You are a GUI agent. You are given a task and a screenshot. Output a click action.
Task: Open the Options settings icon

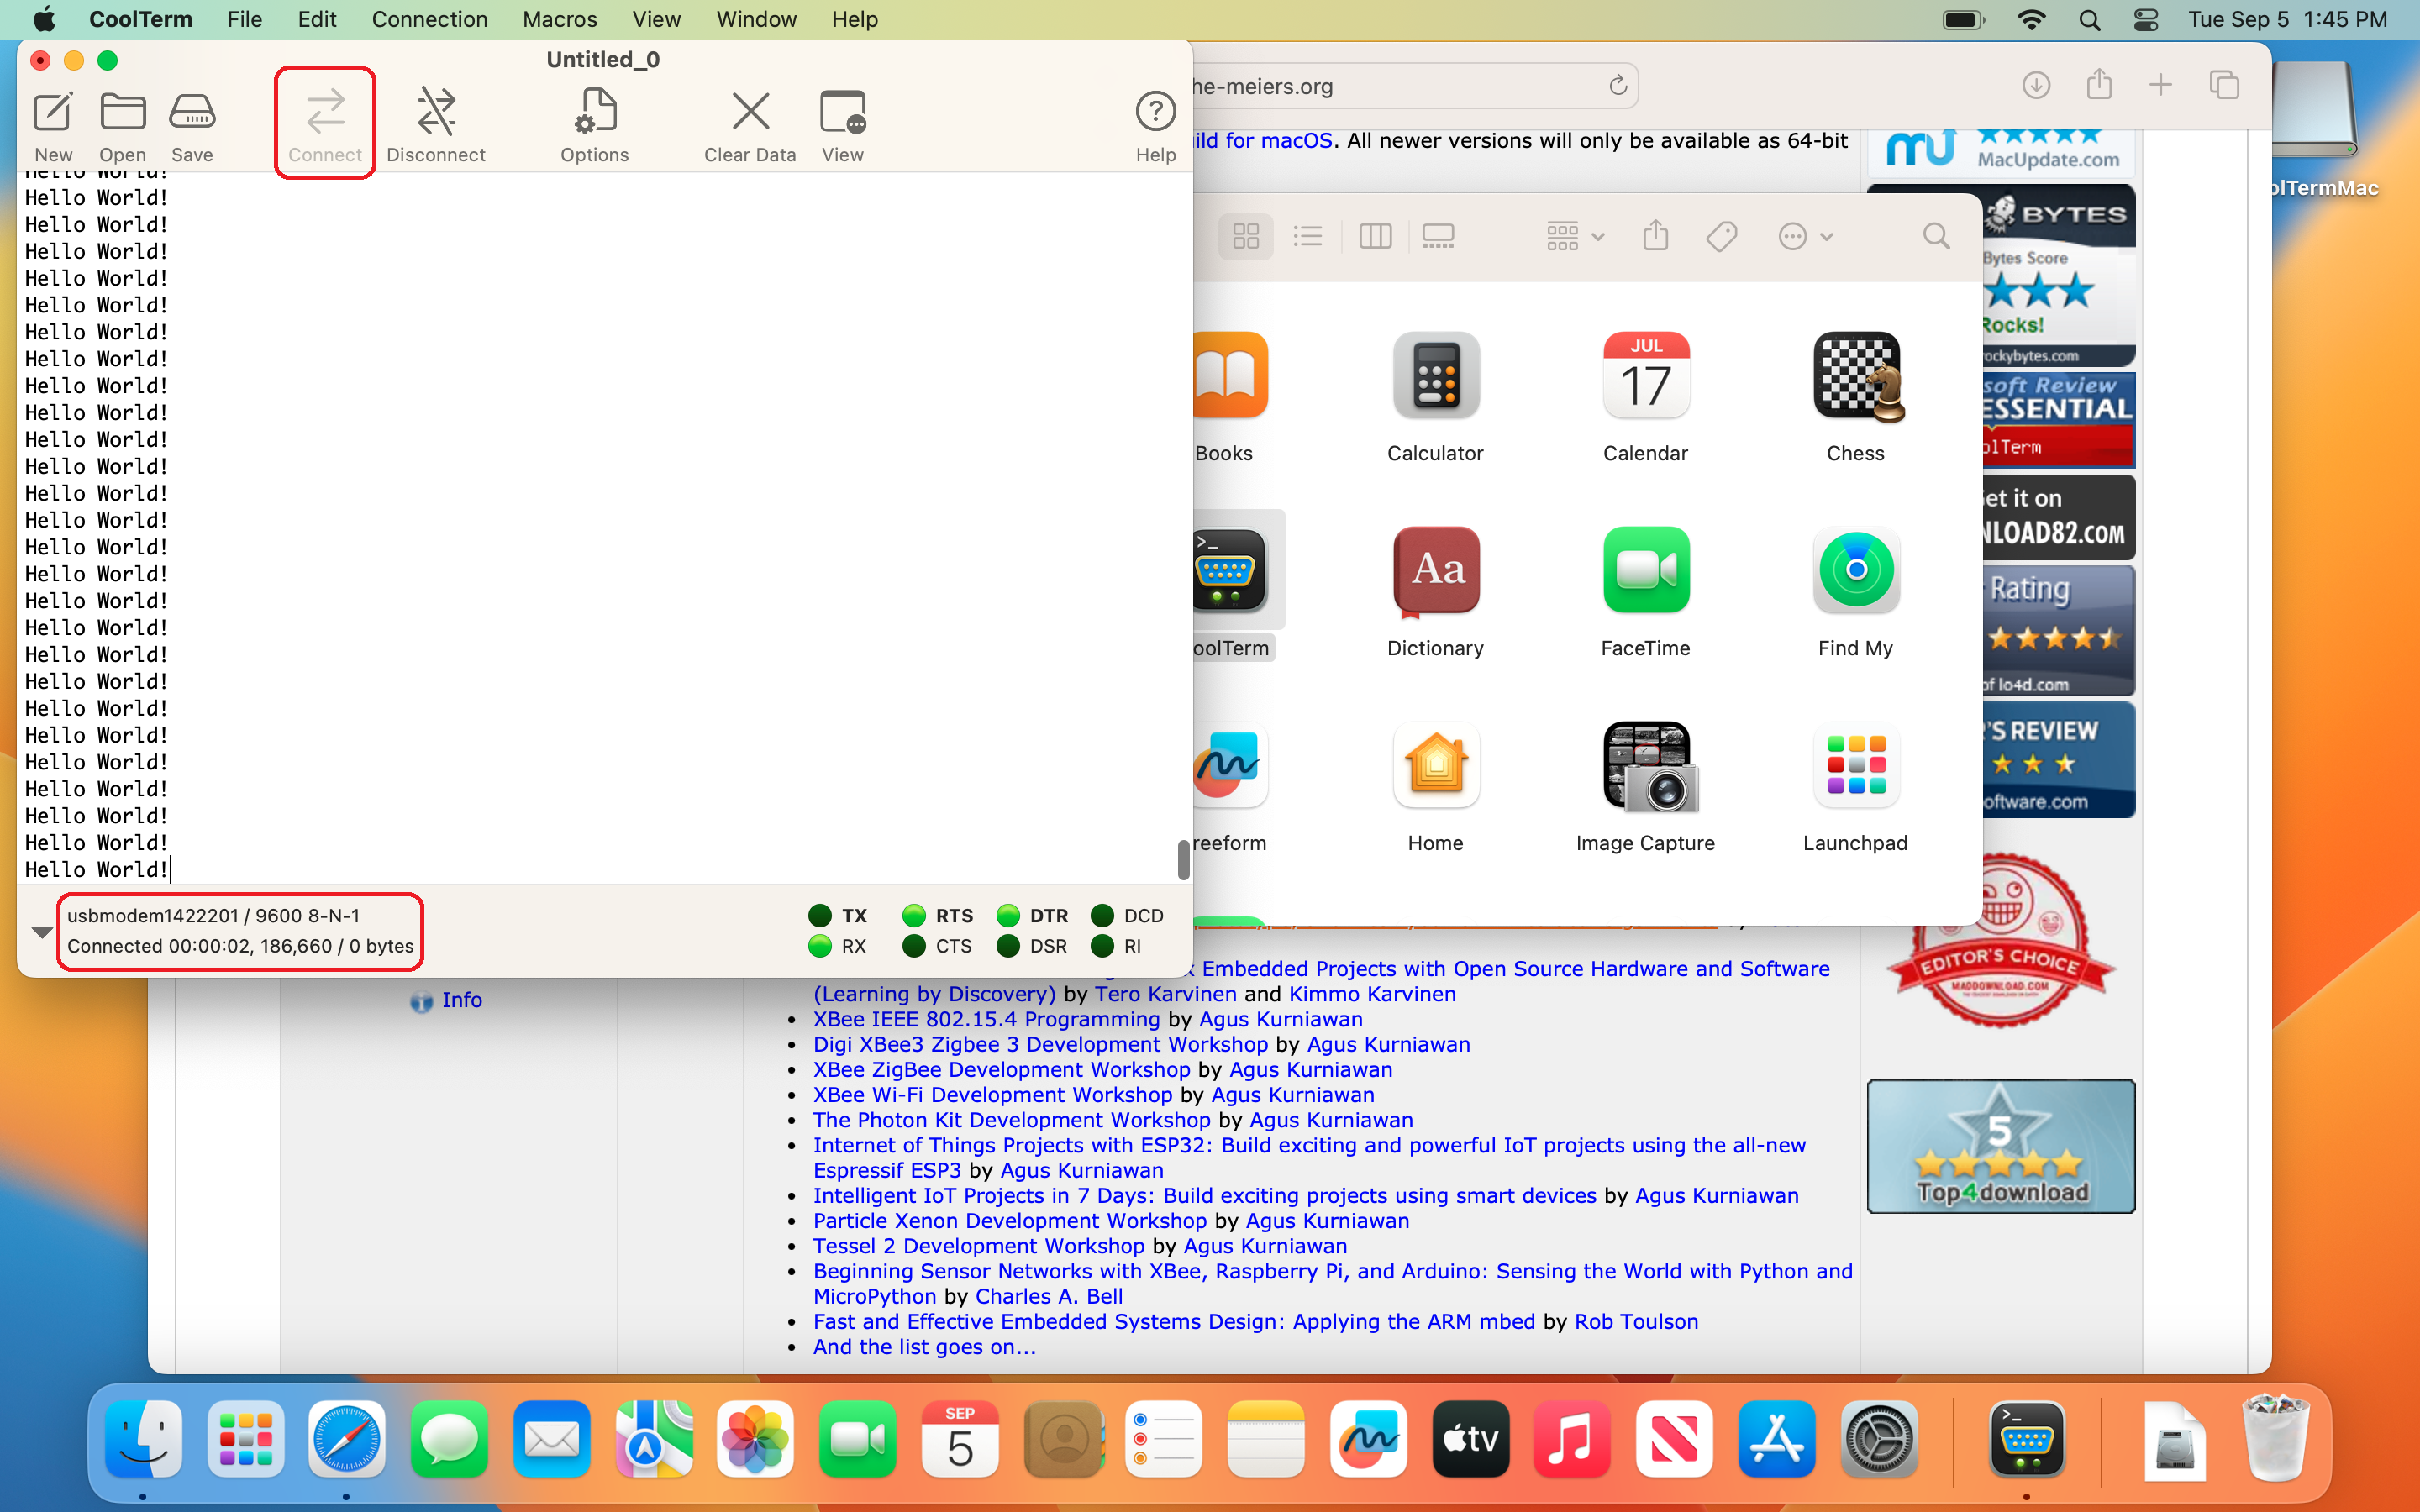tap(594, 125)
